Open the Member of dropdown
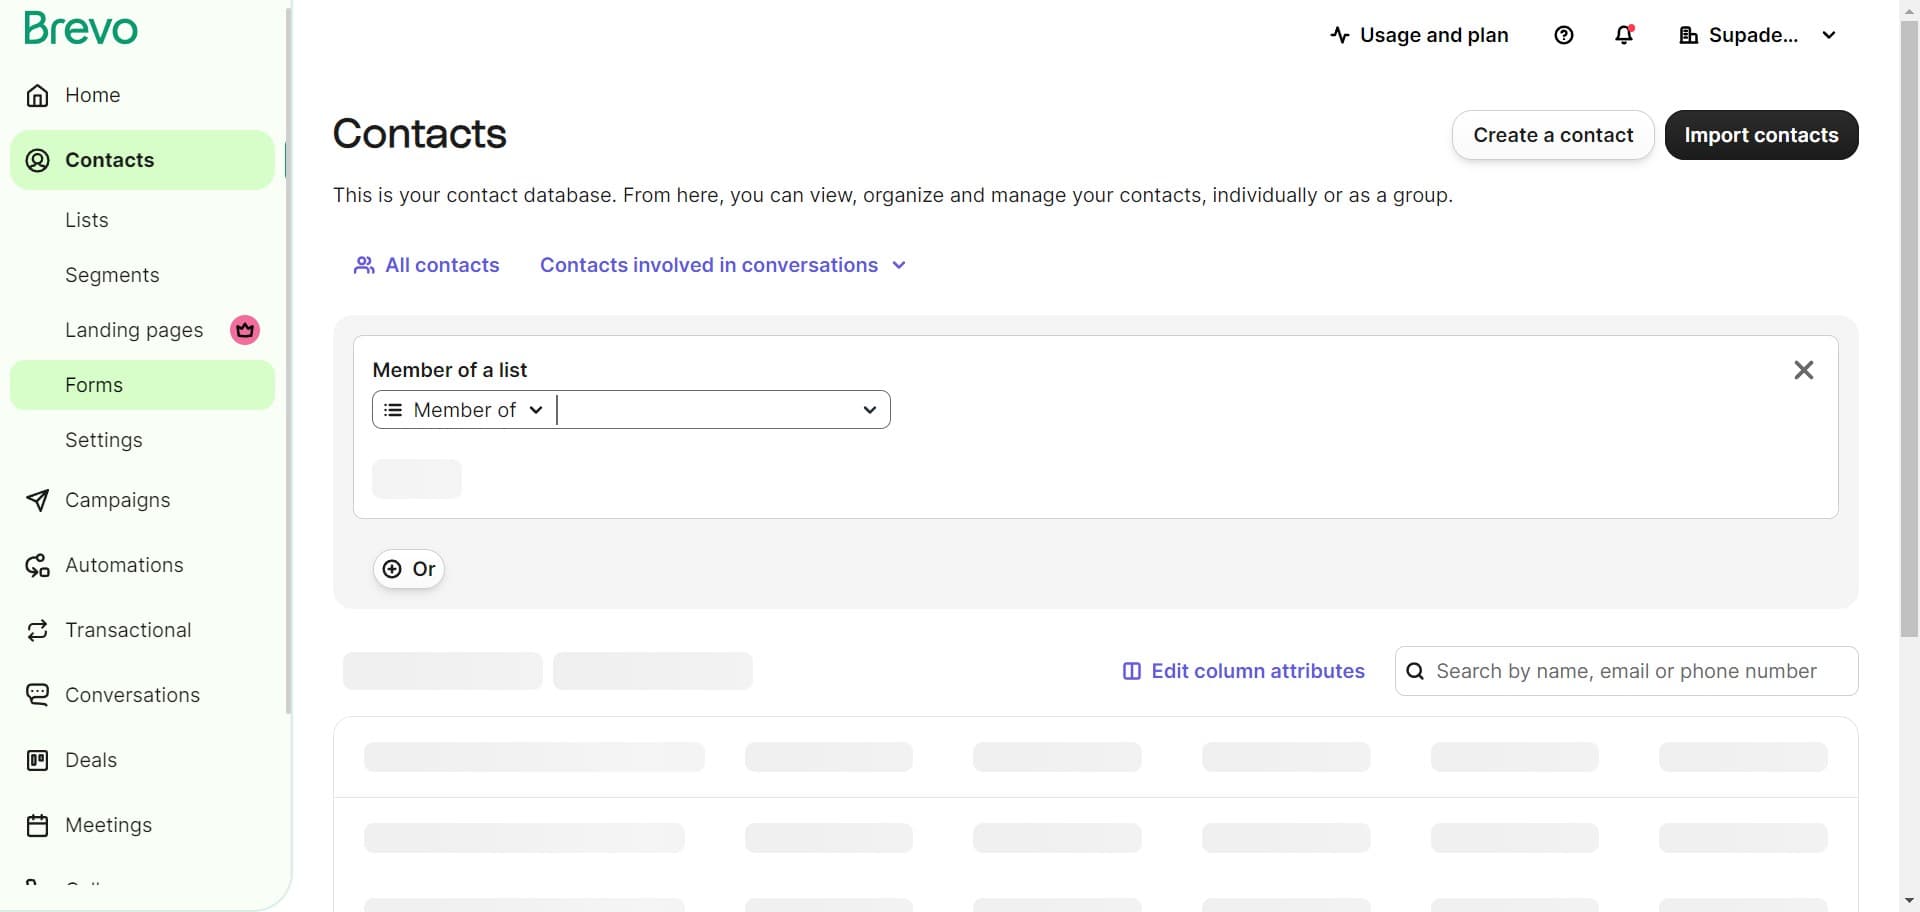The image size is (1920, 912). [x=462, y=409]
